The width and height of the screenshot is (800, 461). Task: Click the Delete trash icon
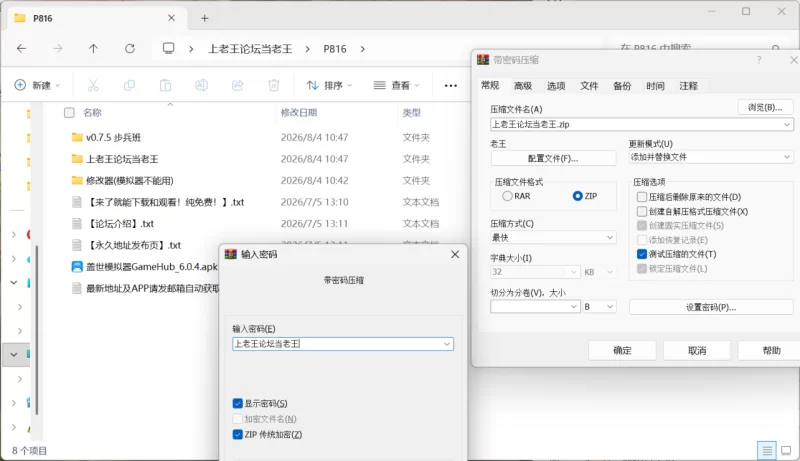click(274, 85)
